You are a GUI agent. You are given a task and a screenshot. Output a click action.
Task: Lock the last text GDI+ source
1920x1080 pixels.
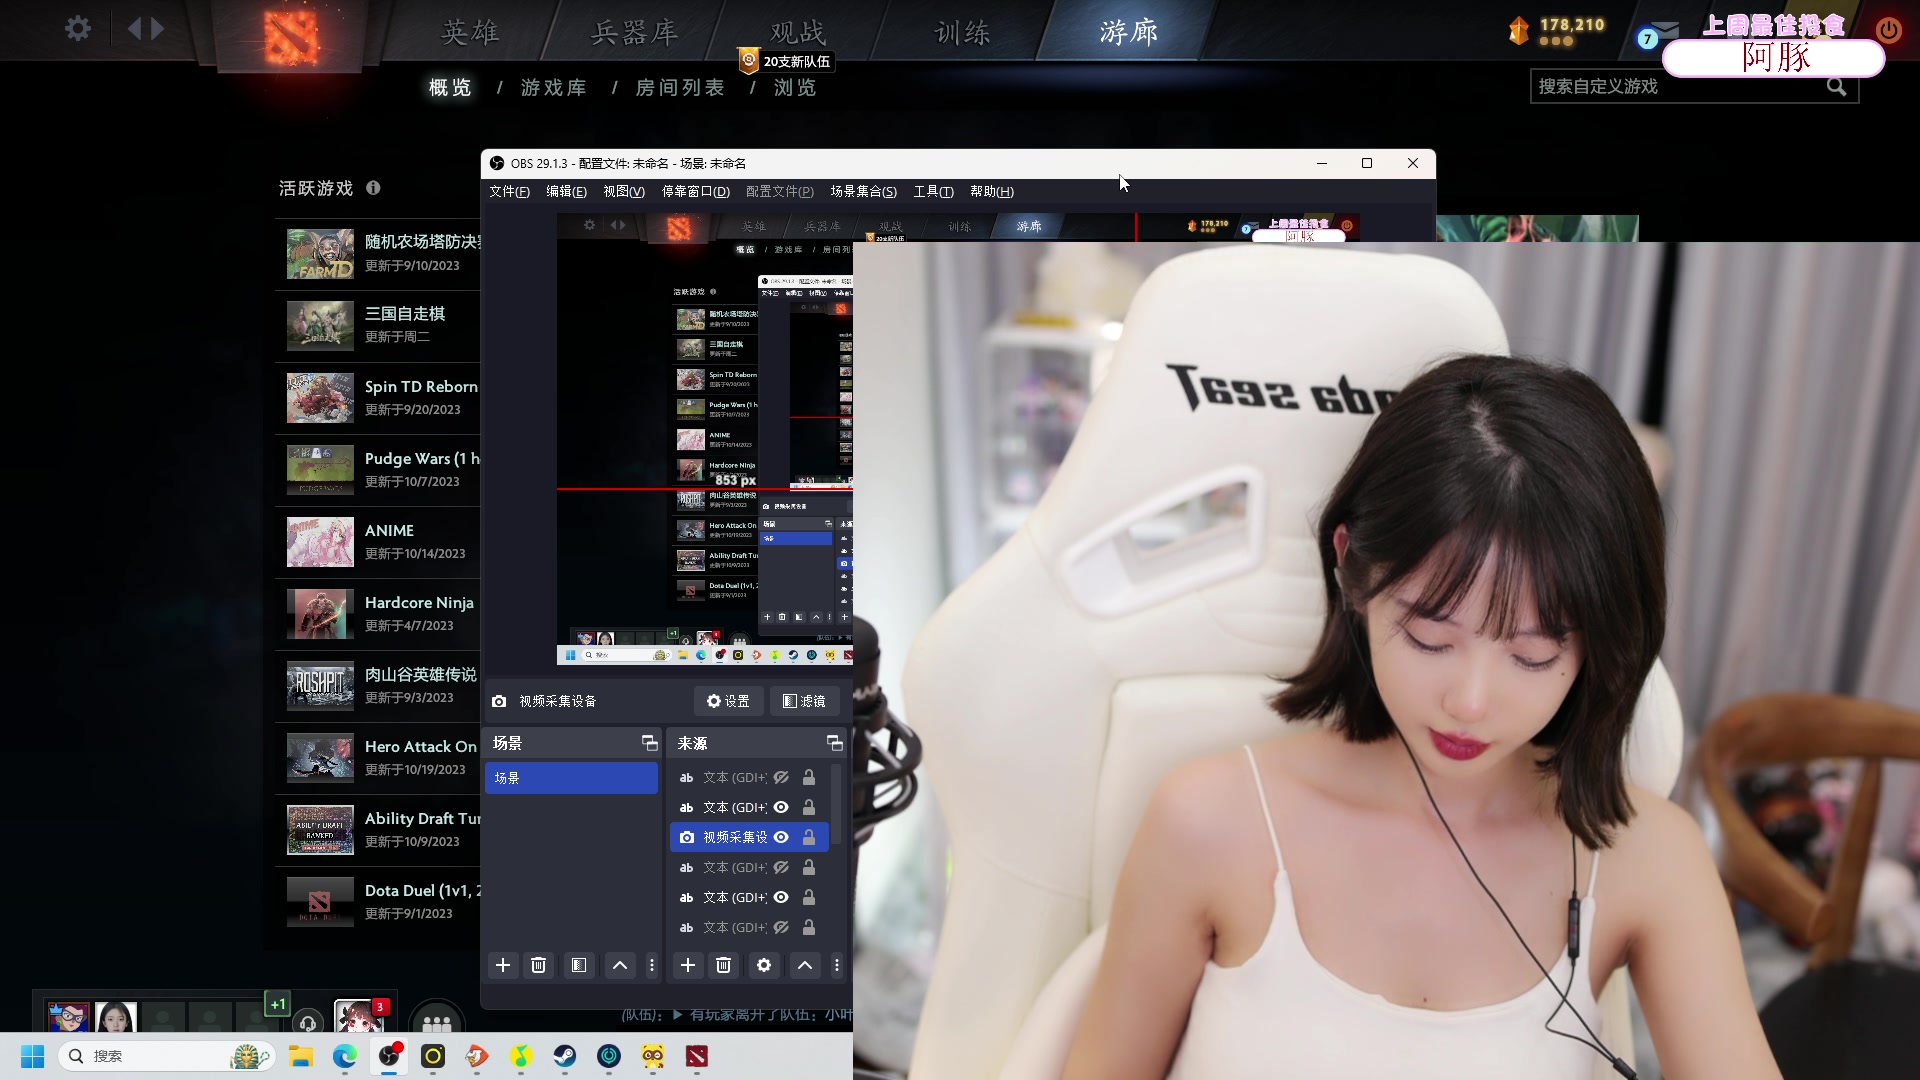(809, 927)
